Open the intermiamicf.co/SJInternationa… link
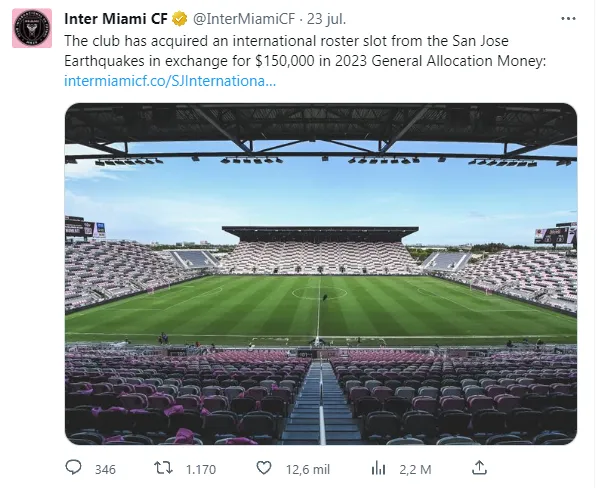 170,81
